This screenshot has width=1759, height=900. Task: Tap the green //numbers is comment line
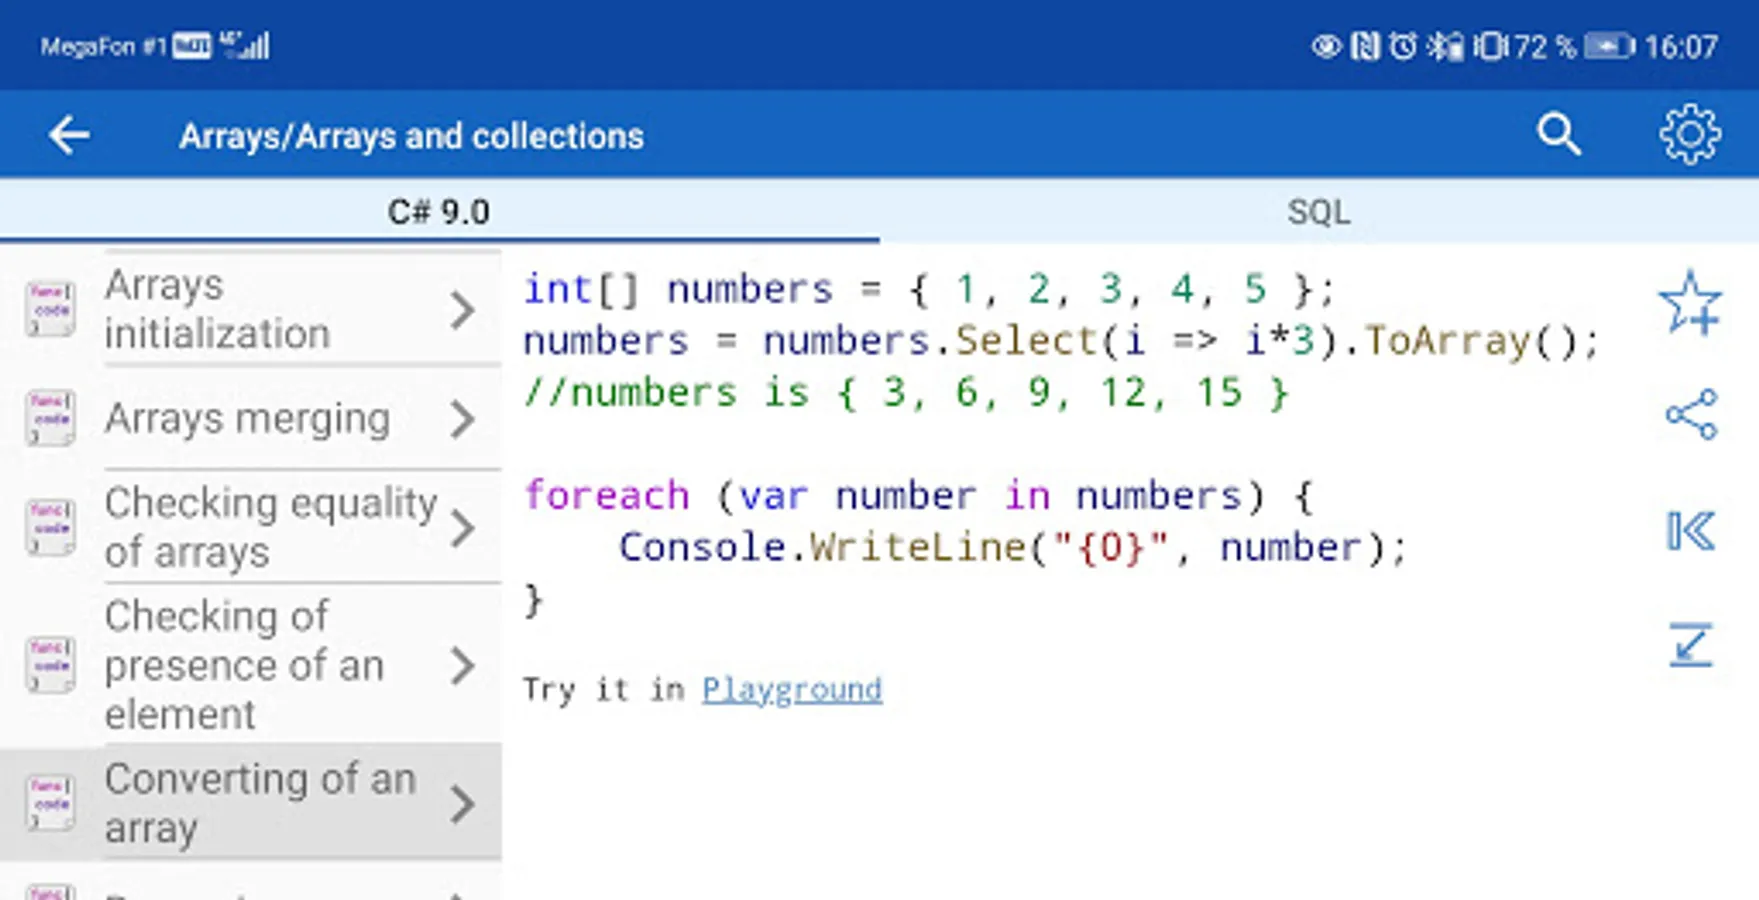coord(906,393)
